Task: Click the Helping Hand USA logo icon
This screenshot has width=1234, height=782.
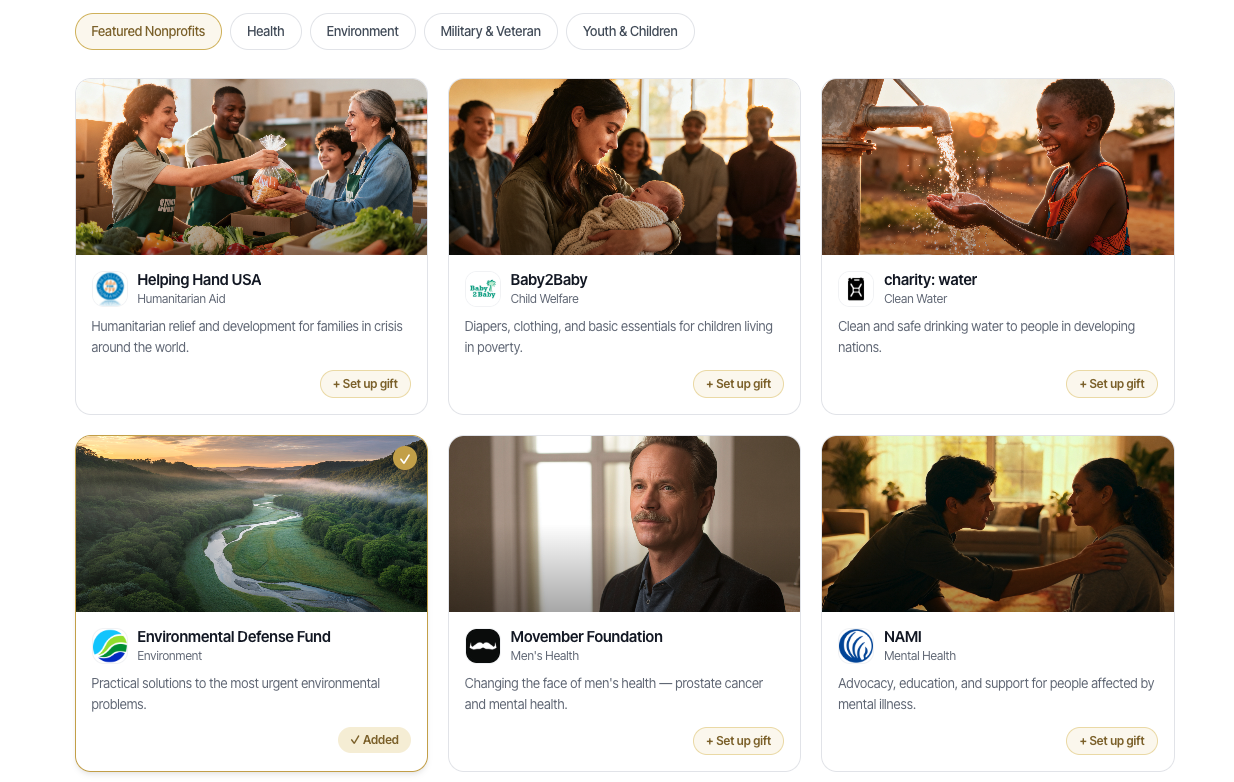Action: click(x=109, y=288)
